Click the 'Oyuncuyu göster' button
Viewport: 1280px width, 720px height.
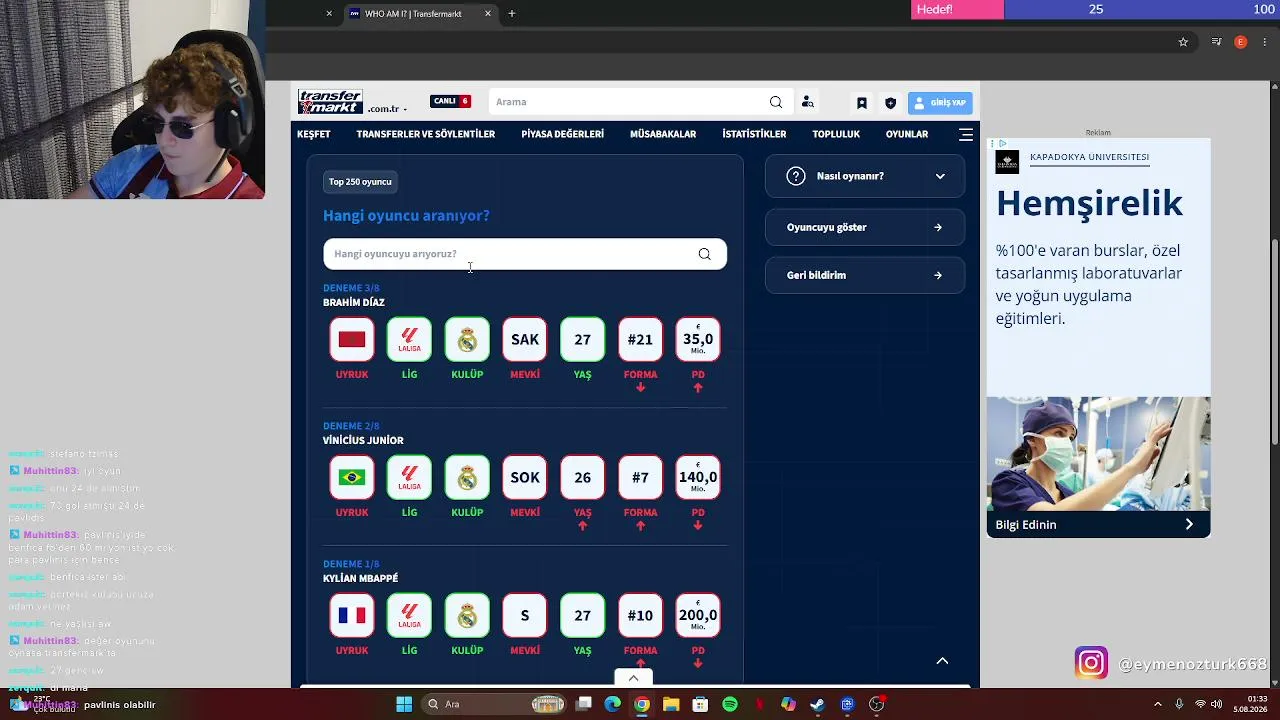pyautogui.click(x=865, y=227)
